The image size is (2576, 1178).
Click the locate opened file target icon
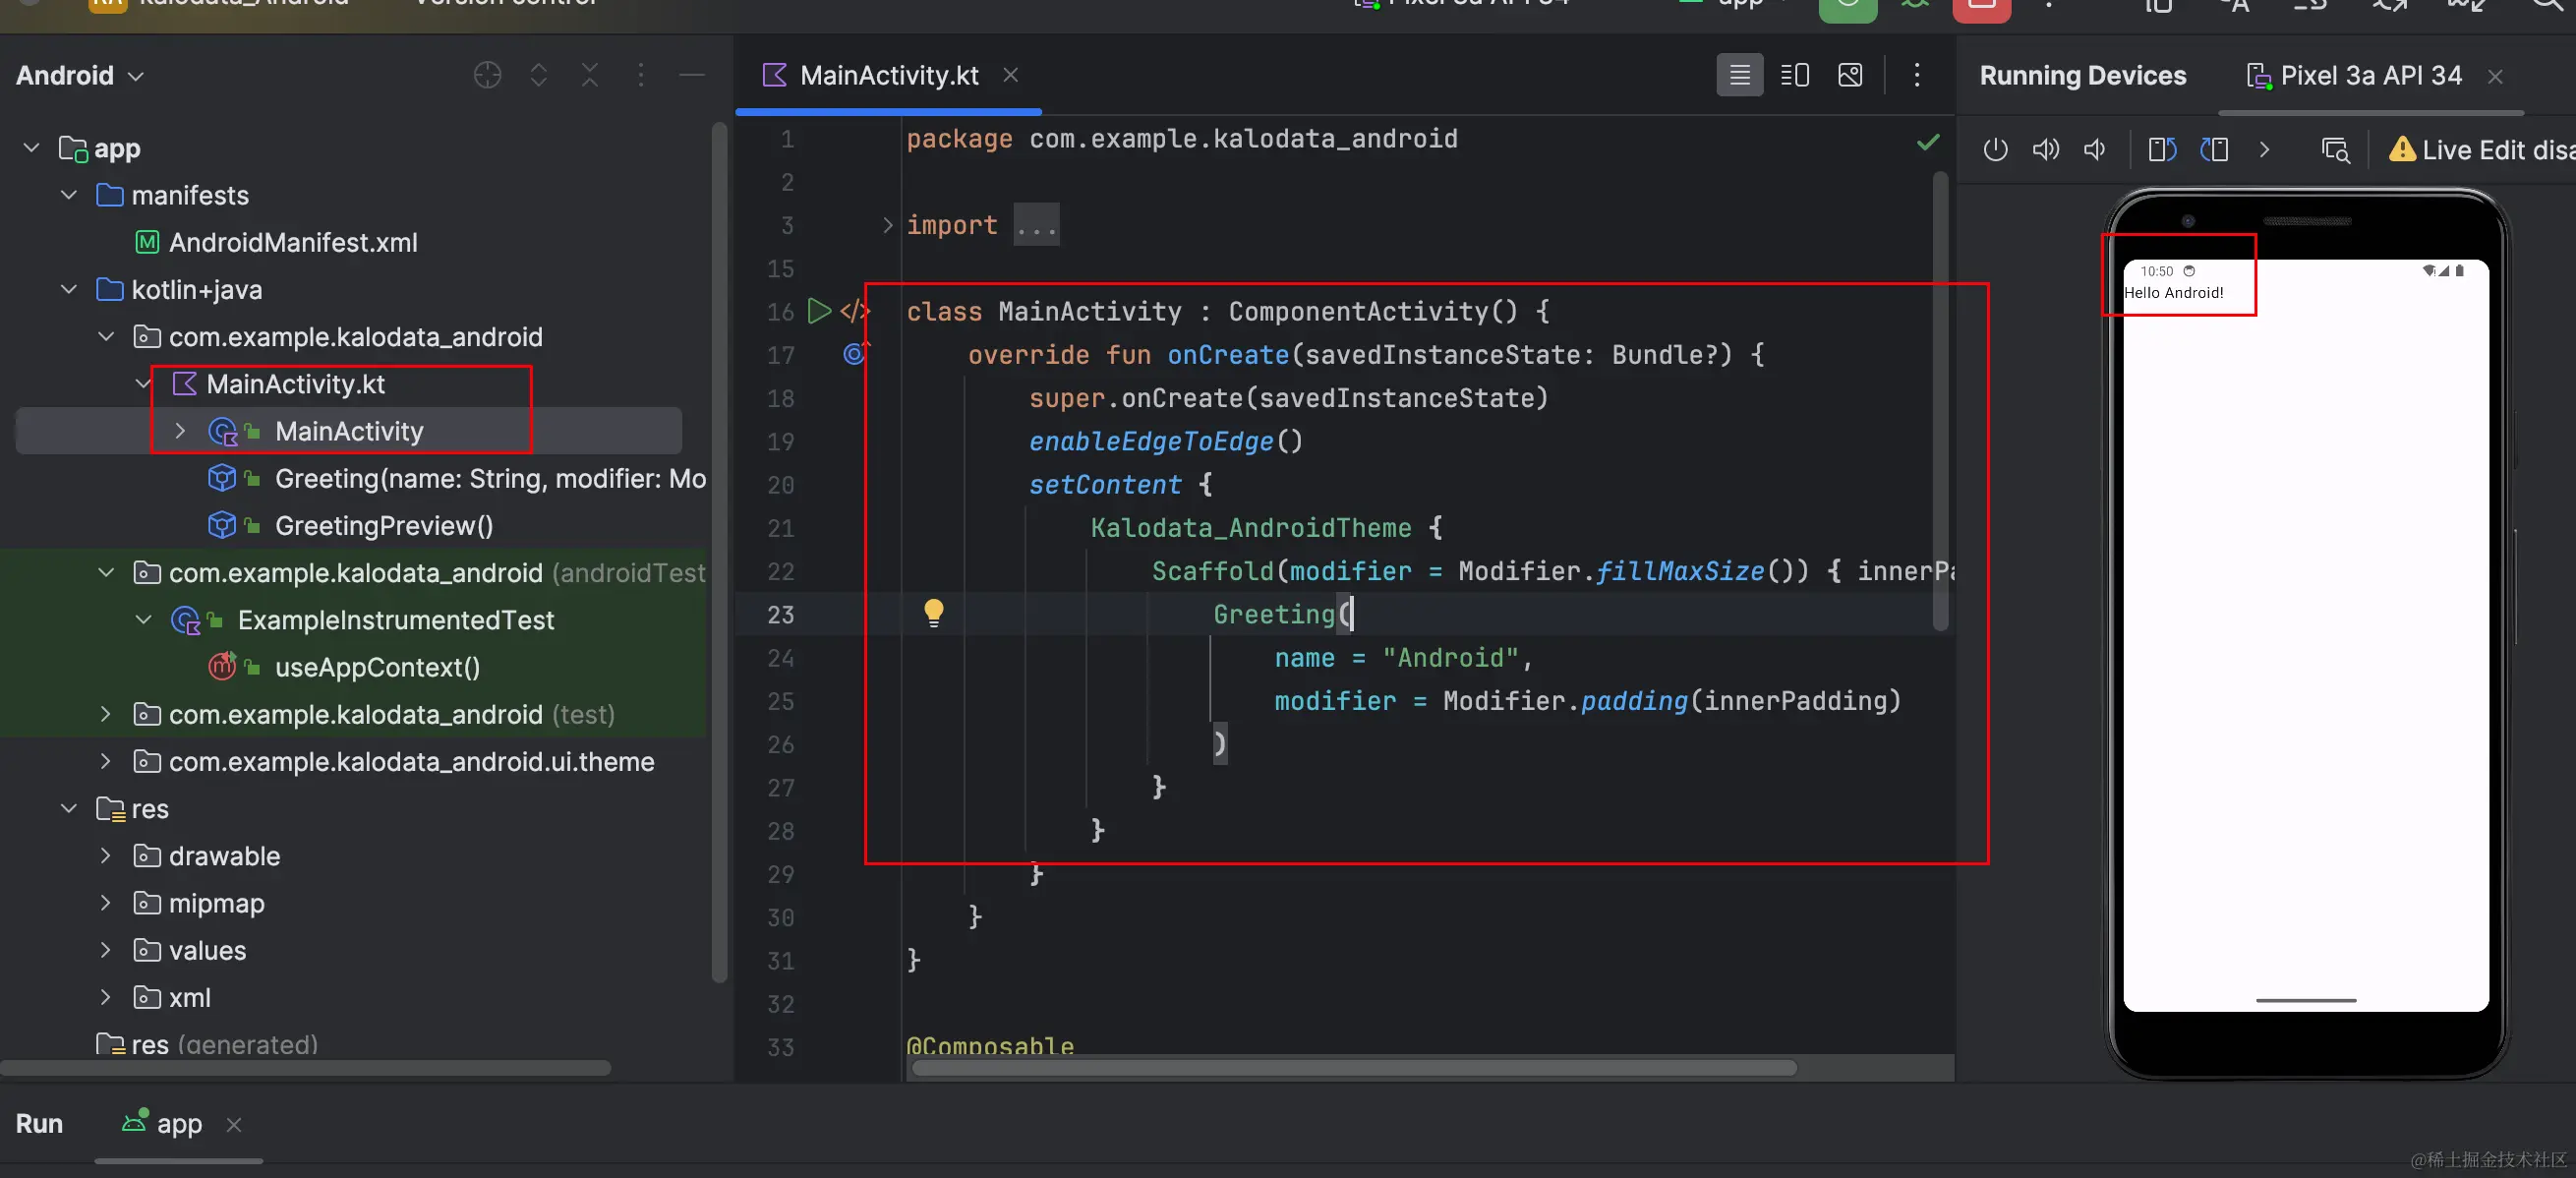click(x=487, y=75)
